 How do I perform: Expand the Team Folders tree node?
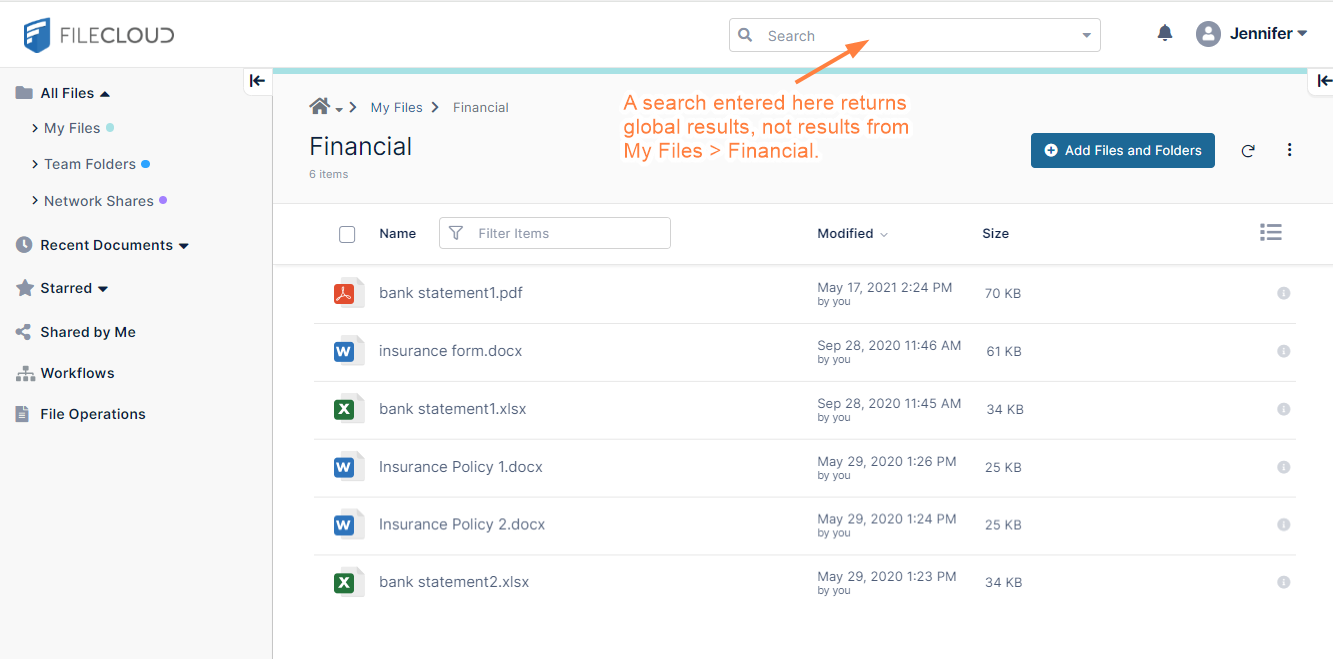point(36,164)
